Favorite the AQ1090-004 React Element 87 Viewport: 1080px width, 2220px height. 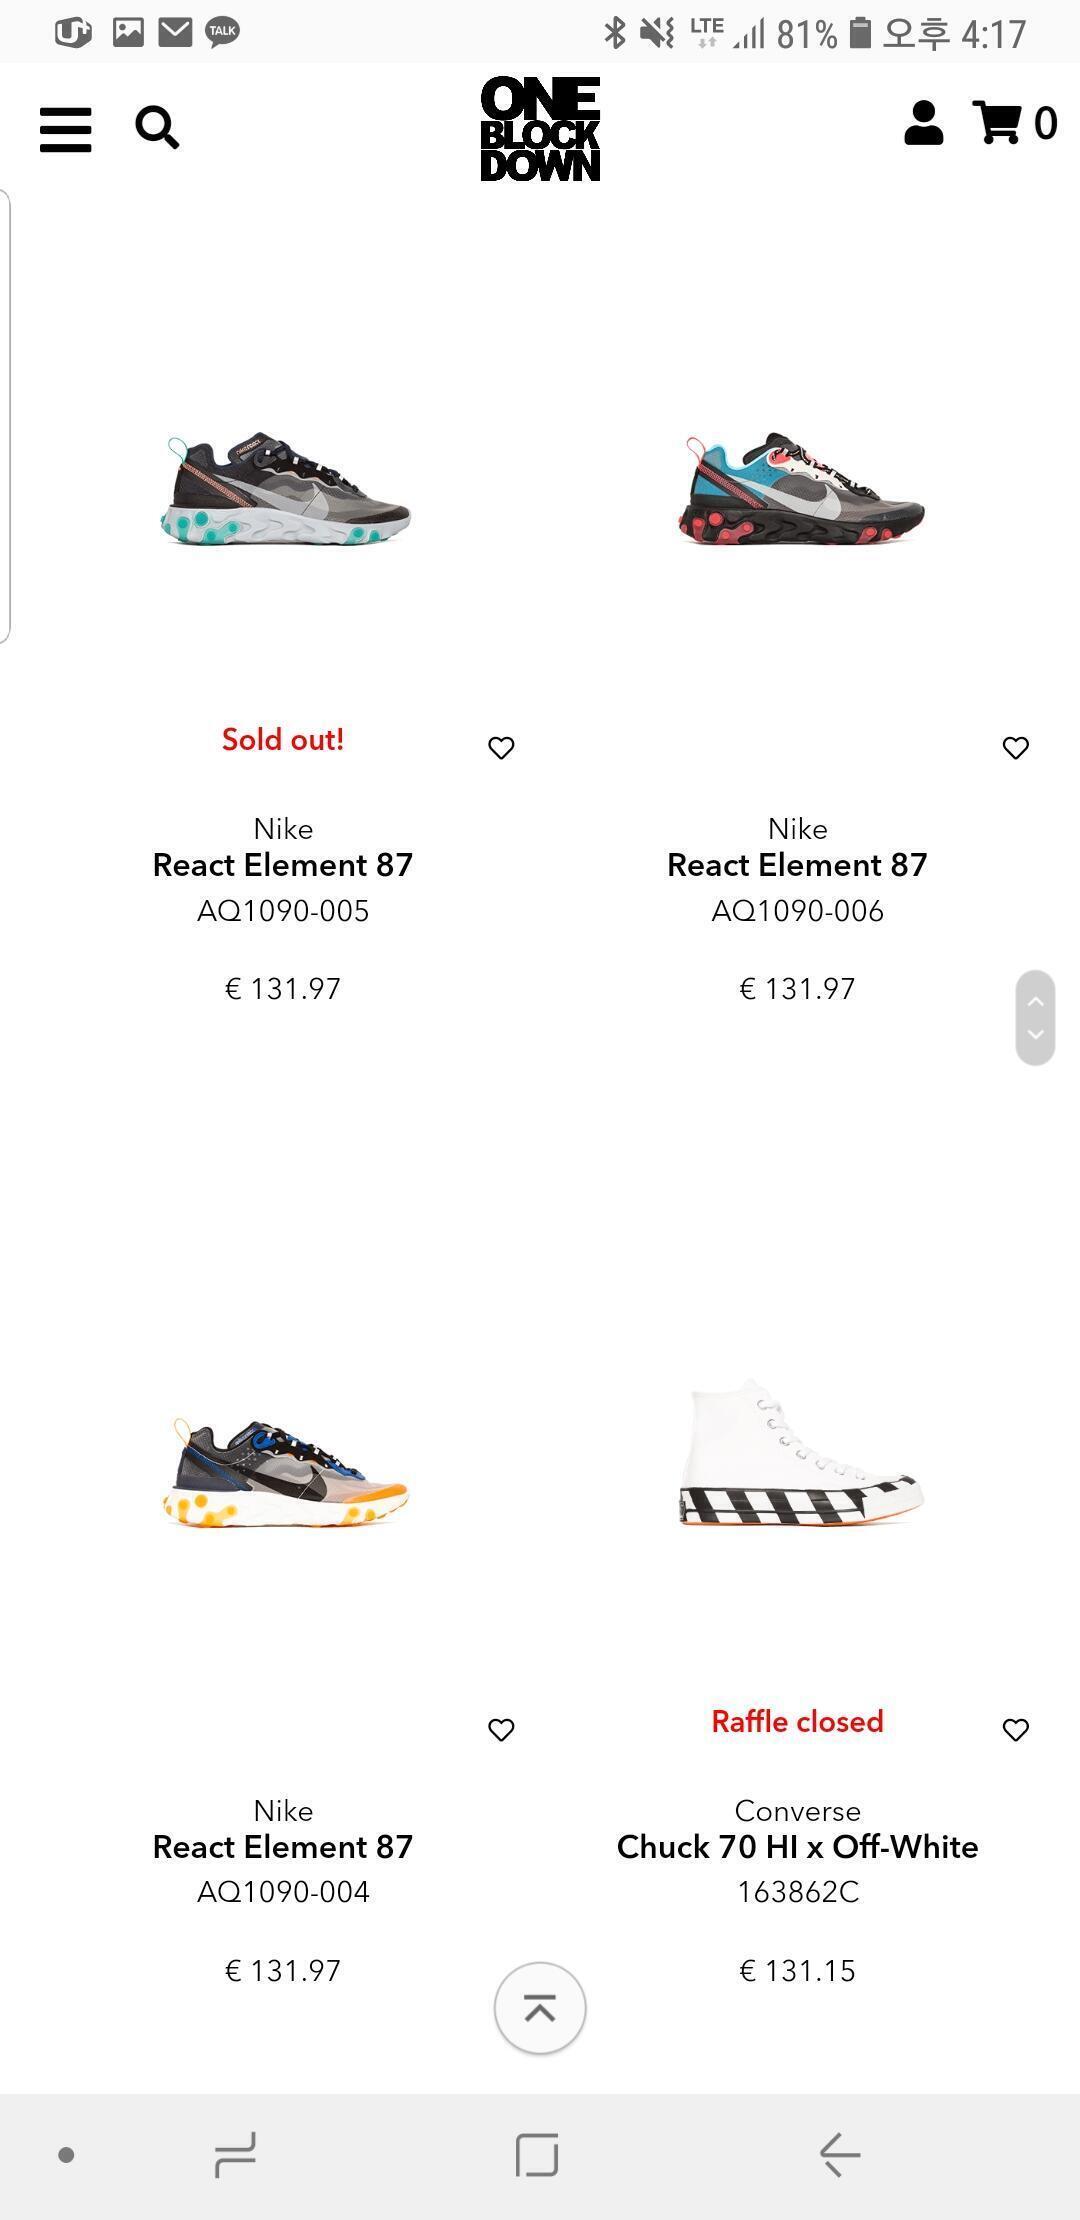click(501, 1730)
